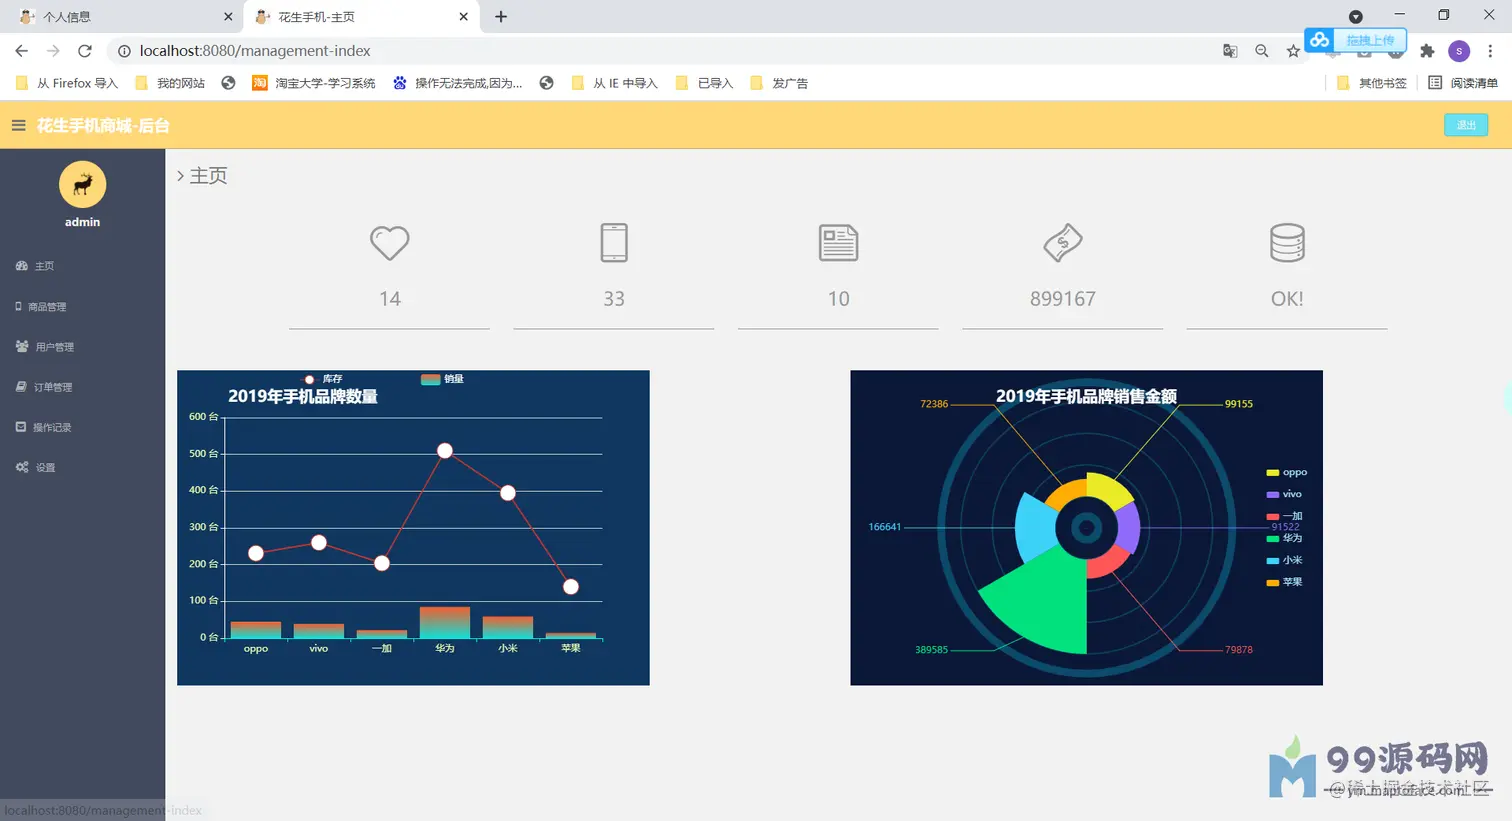
Task: Open 已导入 bookmark folder
Action: click(705, 83)
